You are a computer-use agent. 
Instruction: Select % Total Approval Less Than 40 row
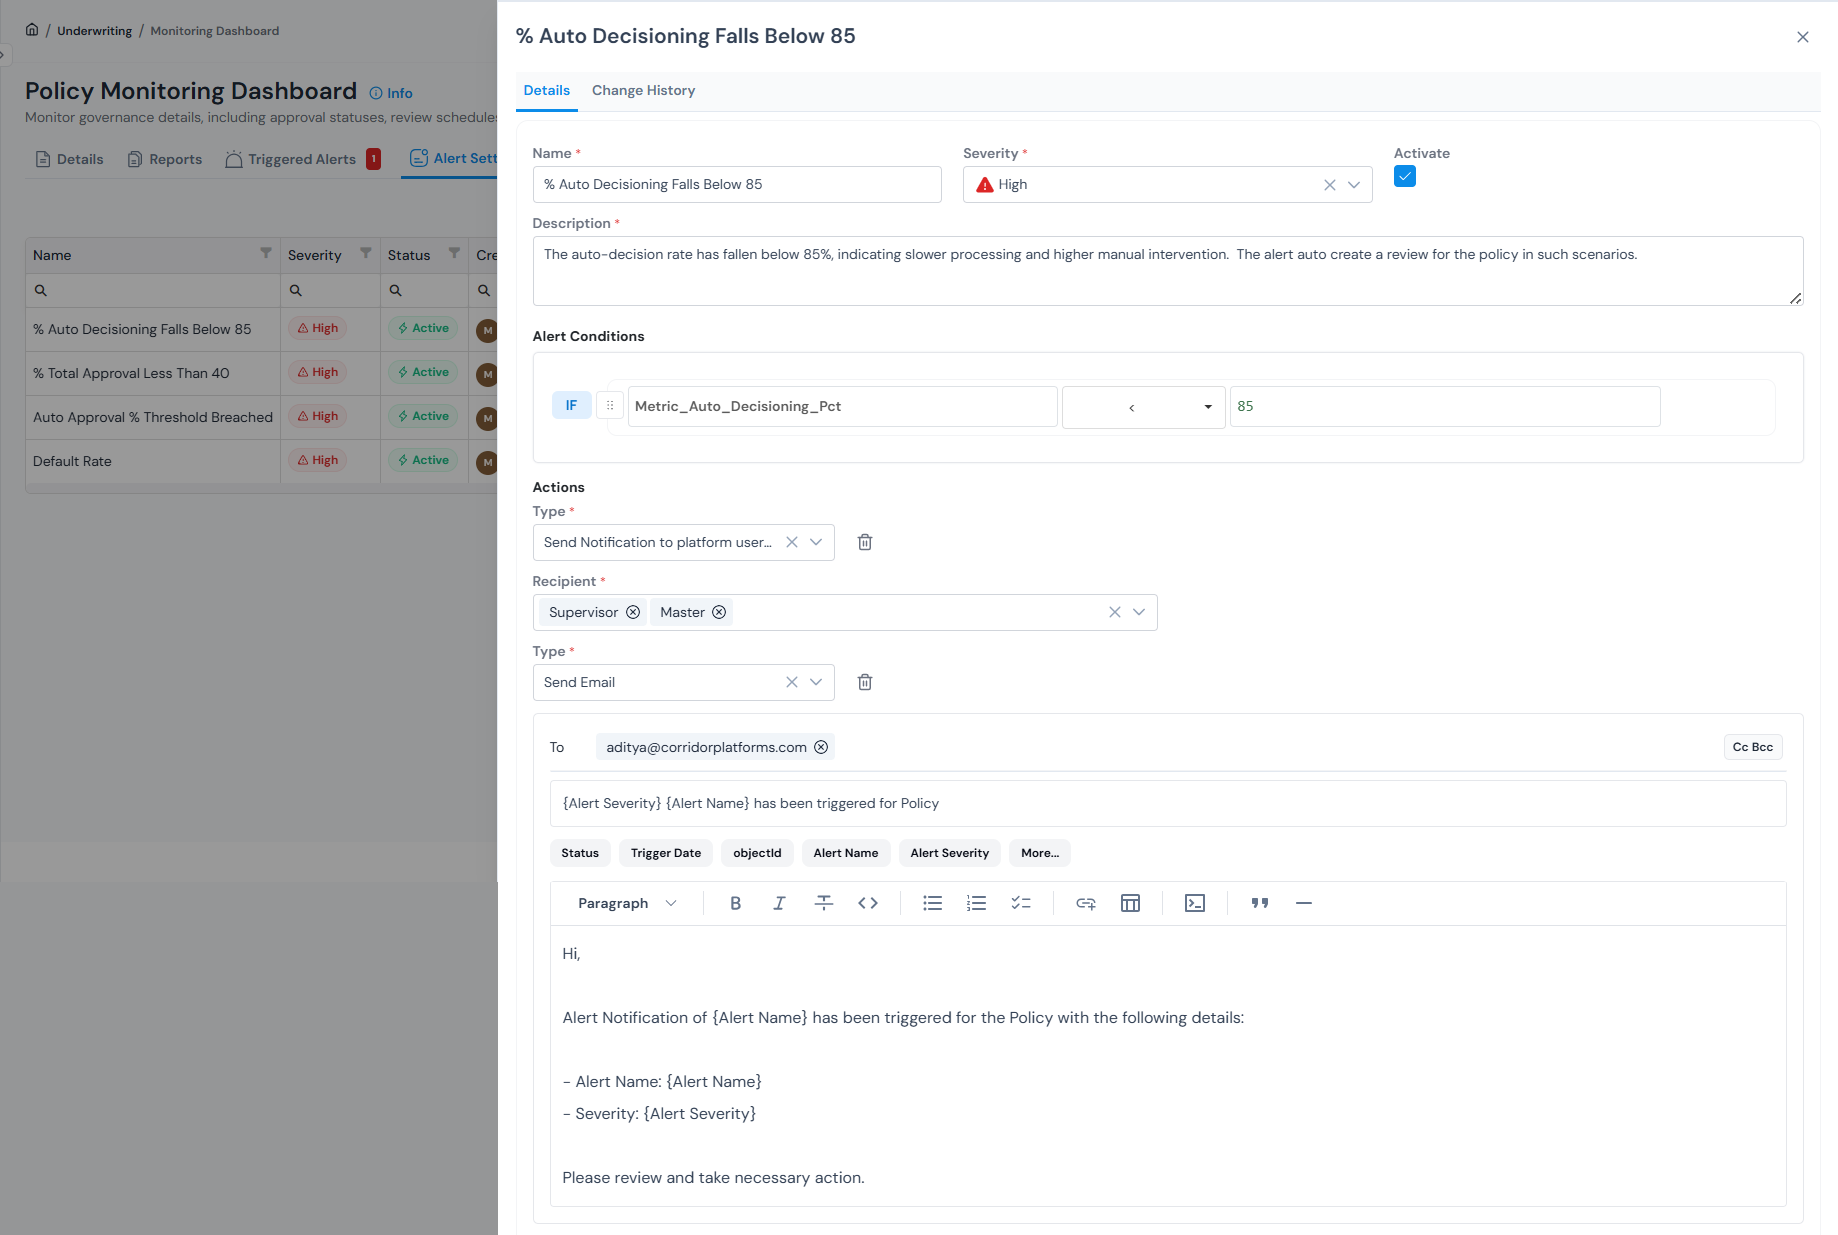pos(261,373)
